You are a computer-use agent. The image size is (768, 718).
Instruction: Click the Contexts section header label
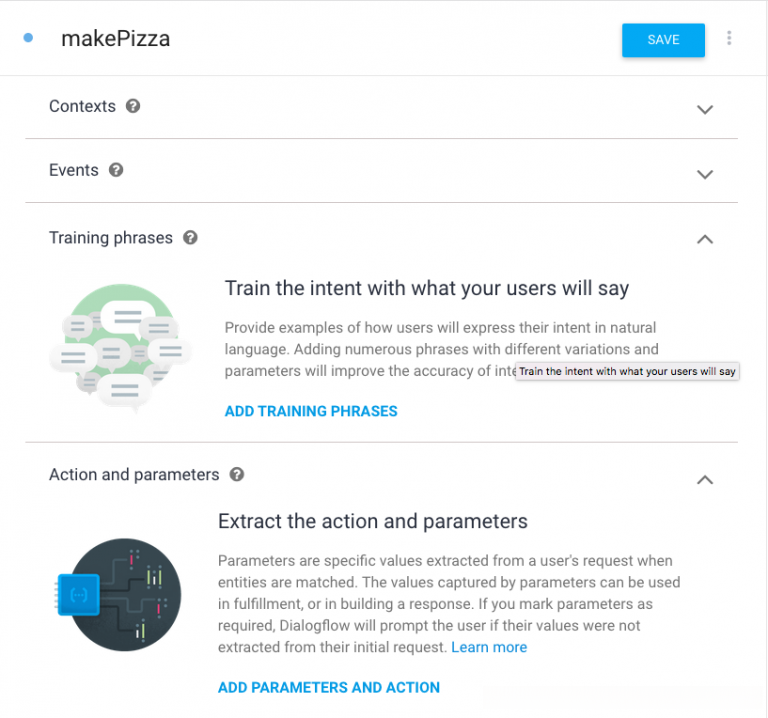(82, 106)
